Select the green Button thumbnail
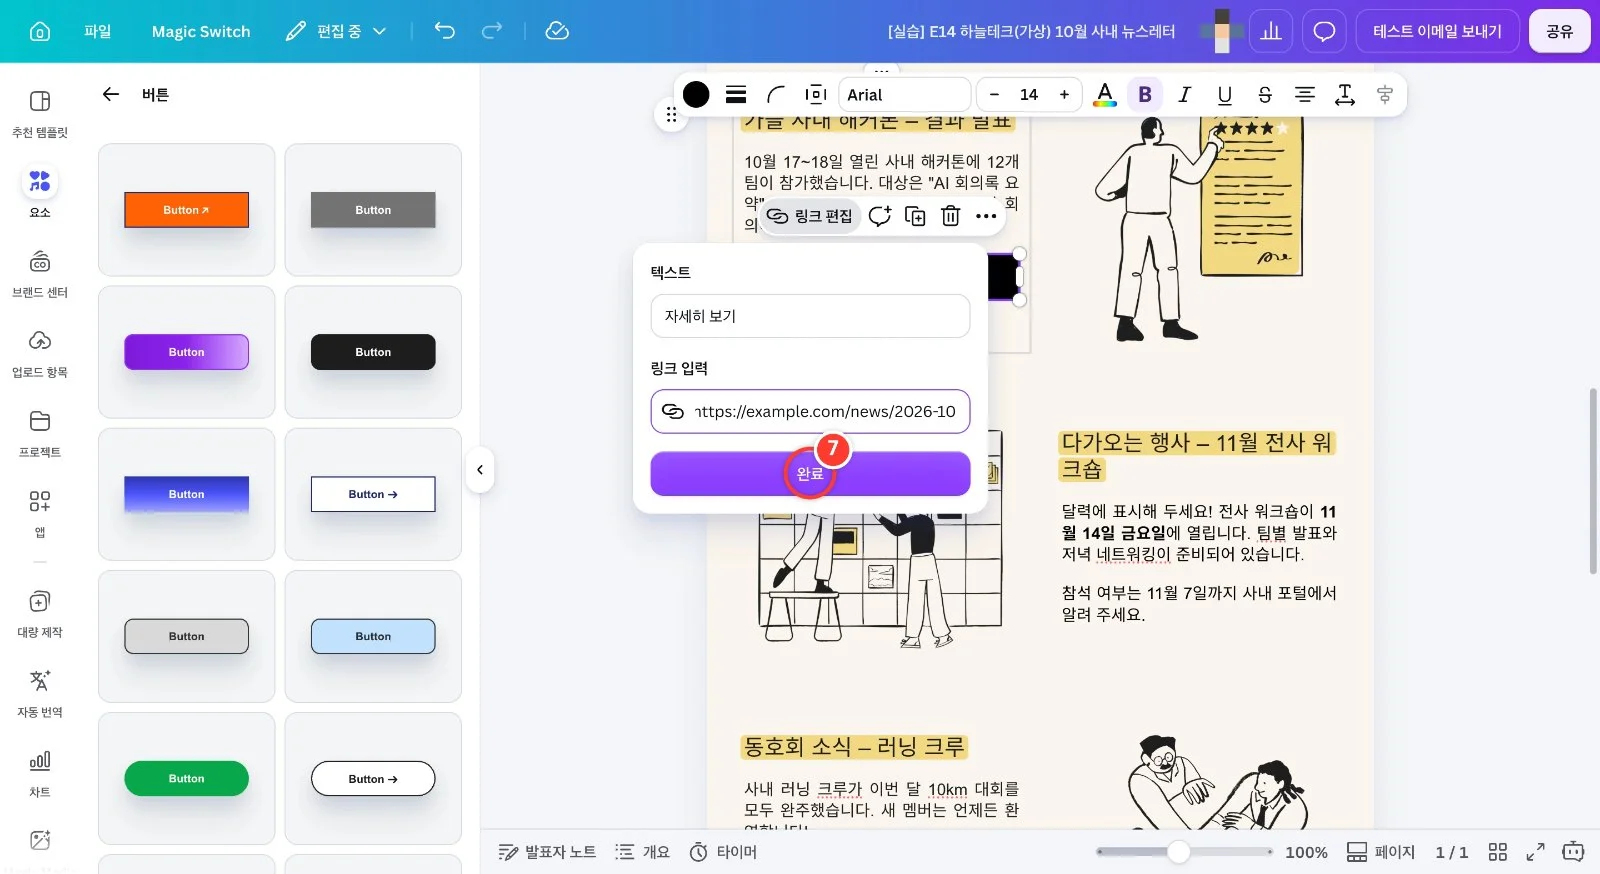The height and width of the screenshot is (874, 1600). pyautogui.click(x=186, y=778)
